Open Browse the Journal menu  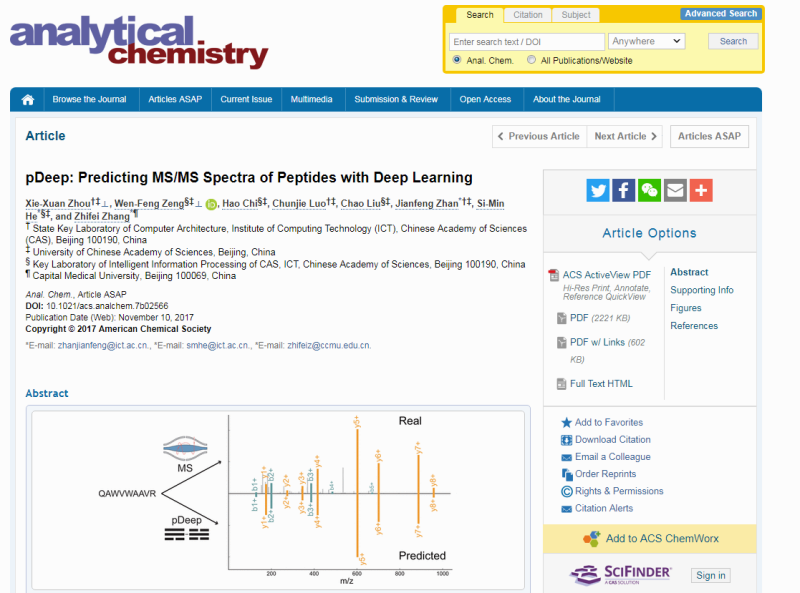[x=89, y=100]
